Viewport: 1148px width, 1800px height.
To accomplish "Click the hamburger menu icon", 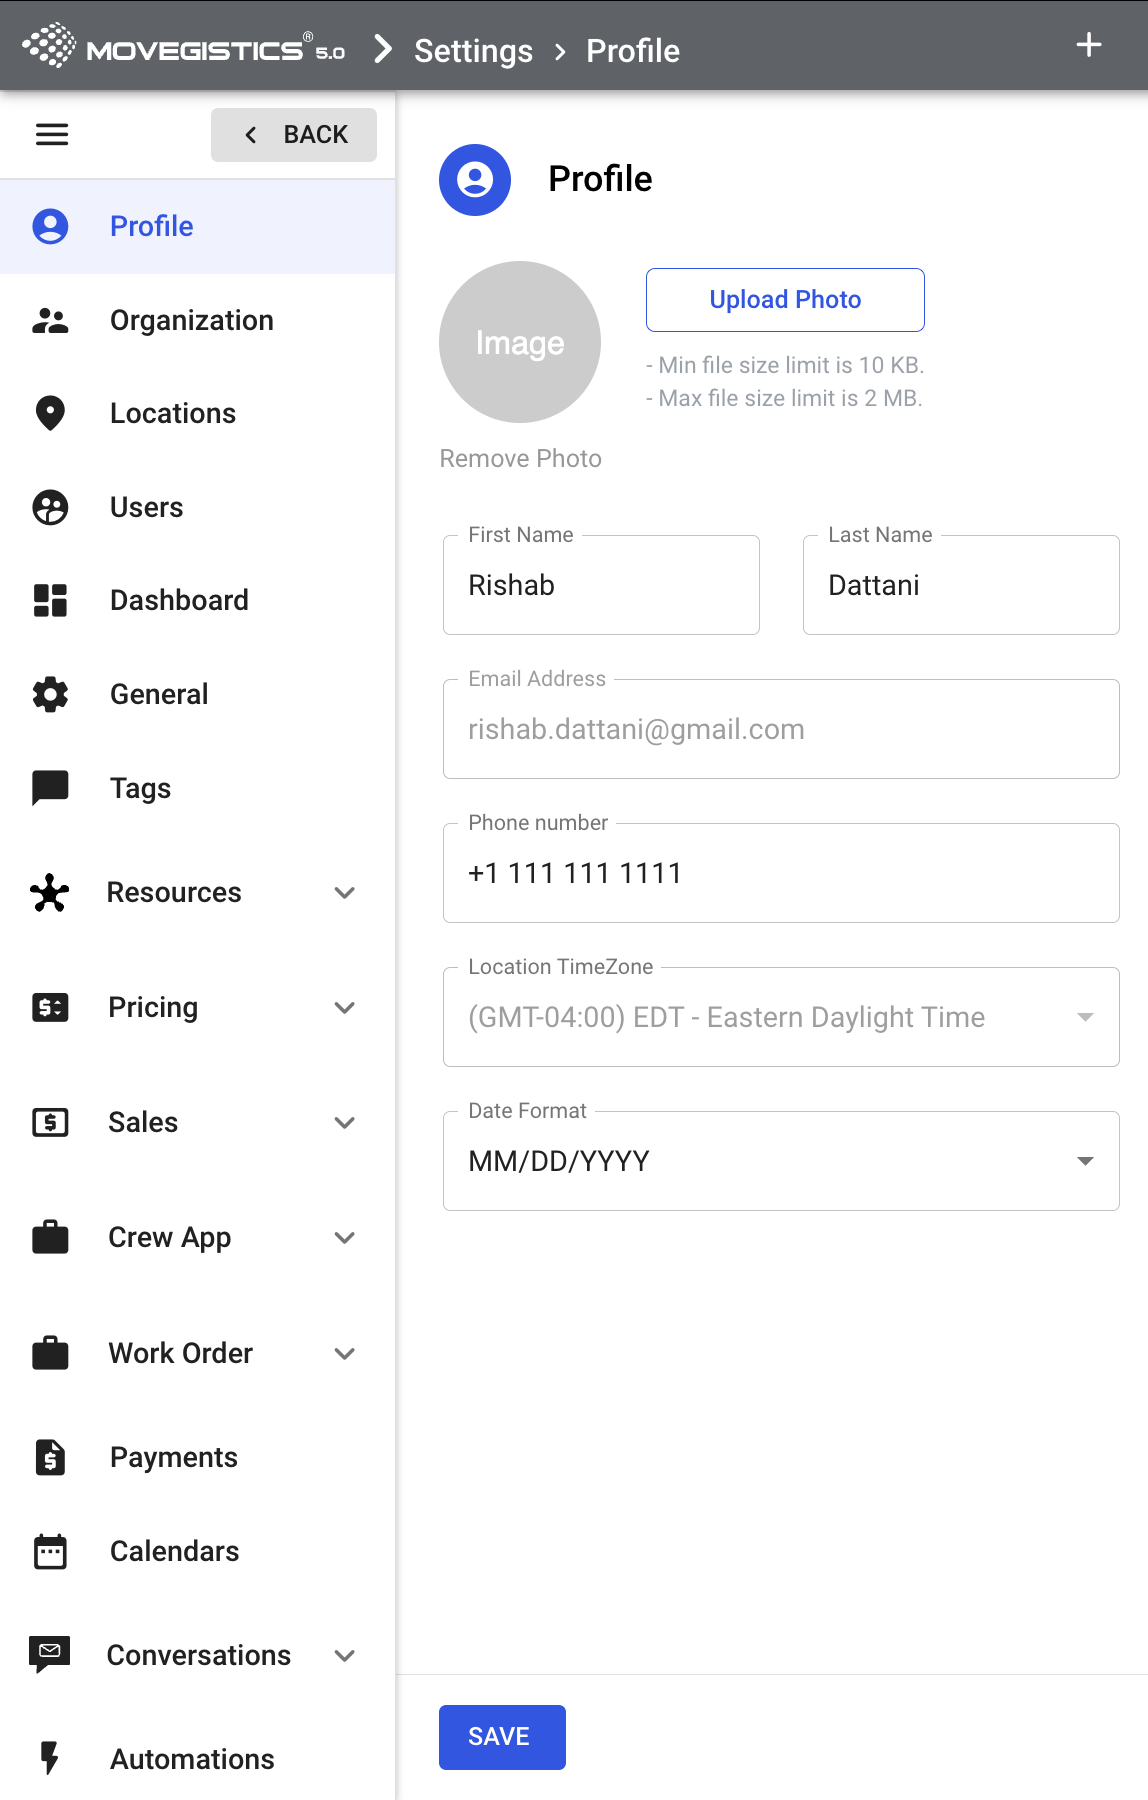I will [x=52, y=134].
